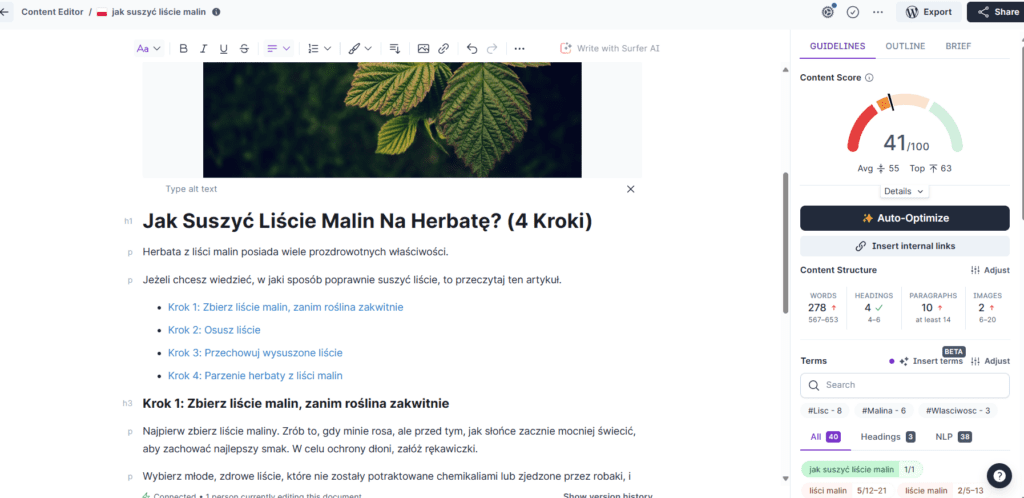Open the 'Krok 2: Osusz liście' link
The image size is (1024, 498).
pyautogui.click(x=214, y=330)
